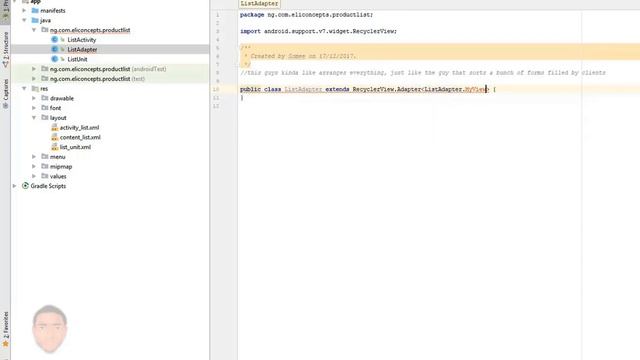Click the '//this guys kinda like' comment line
Viewport: 640px width, 360px height.
coord(423,73)
